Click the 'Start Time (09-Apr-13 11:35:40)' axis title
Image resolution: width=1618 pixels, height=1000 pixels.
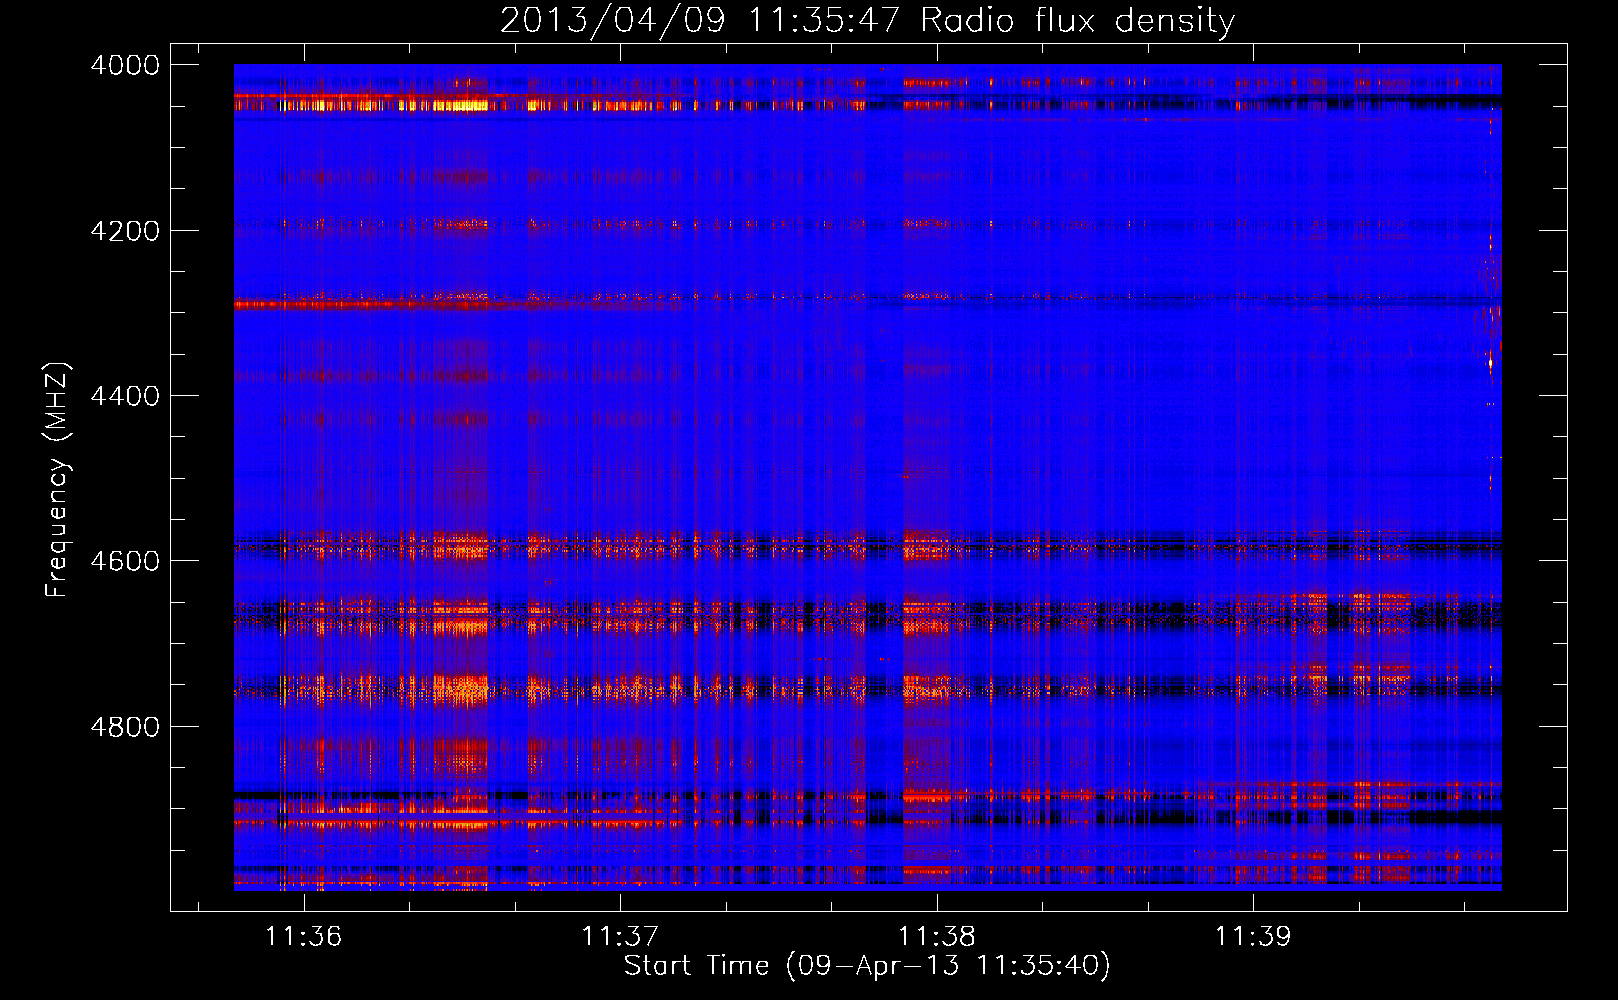tap(867, 966)
